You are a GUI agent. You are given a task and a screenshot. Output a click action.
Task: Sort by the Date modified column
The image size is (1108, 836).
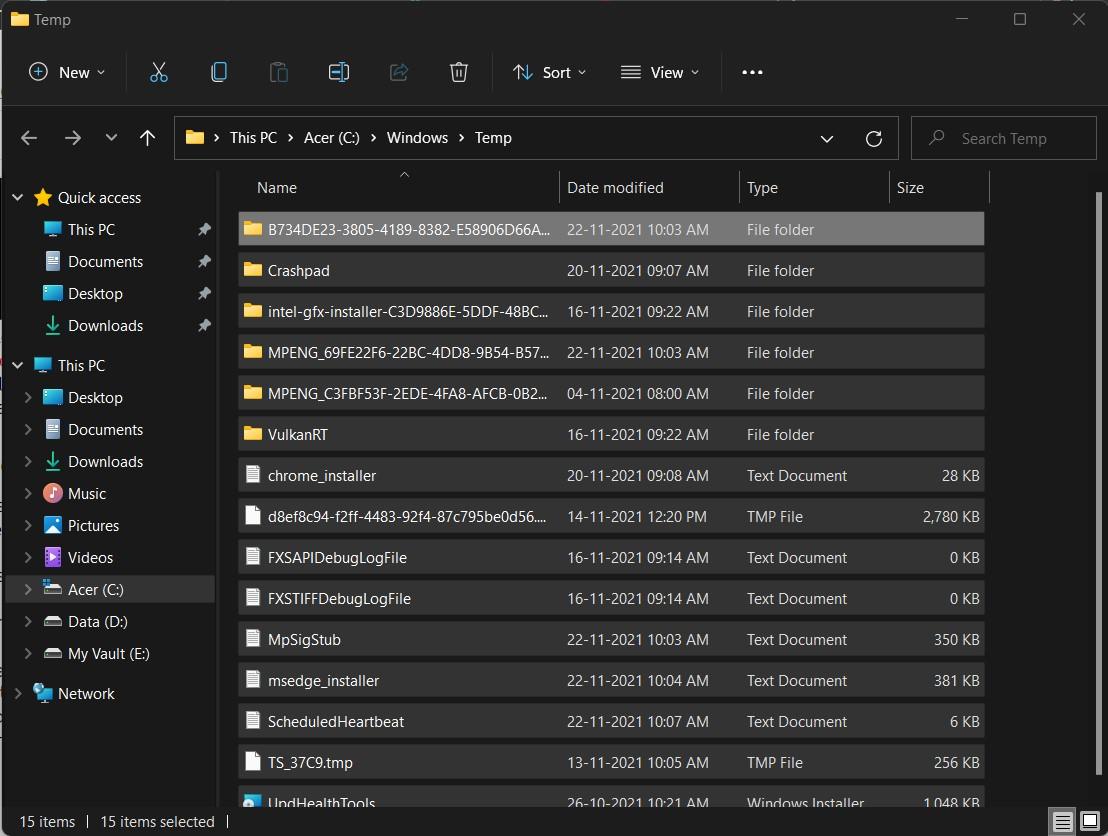[x=615, y=188]
